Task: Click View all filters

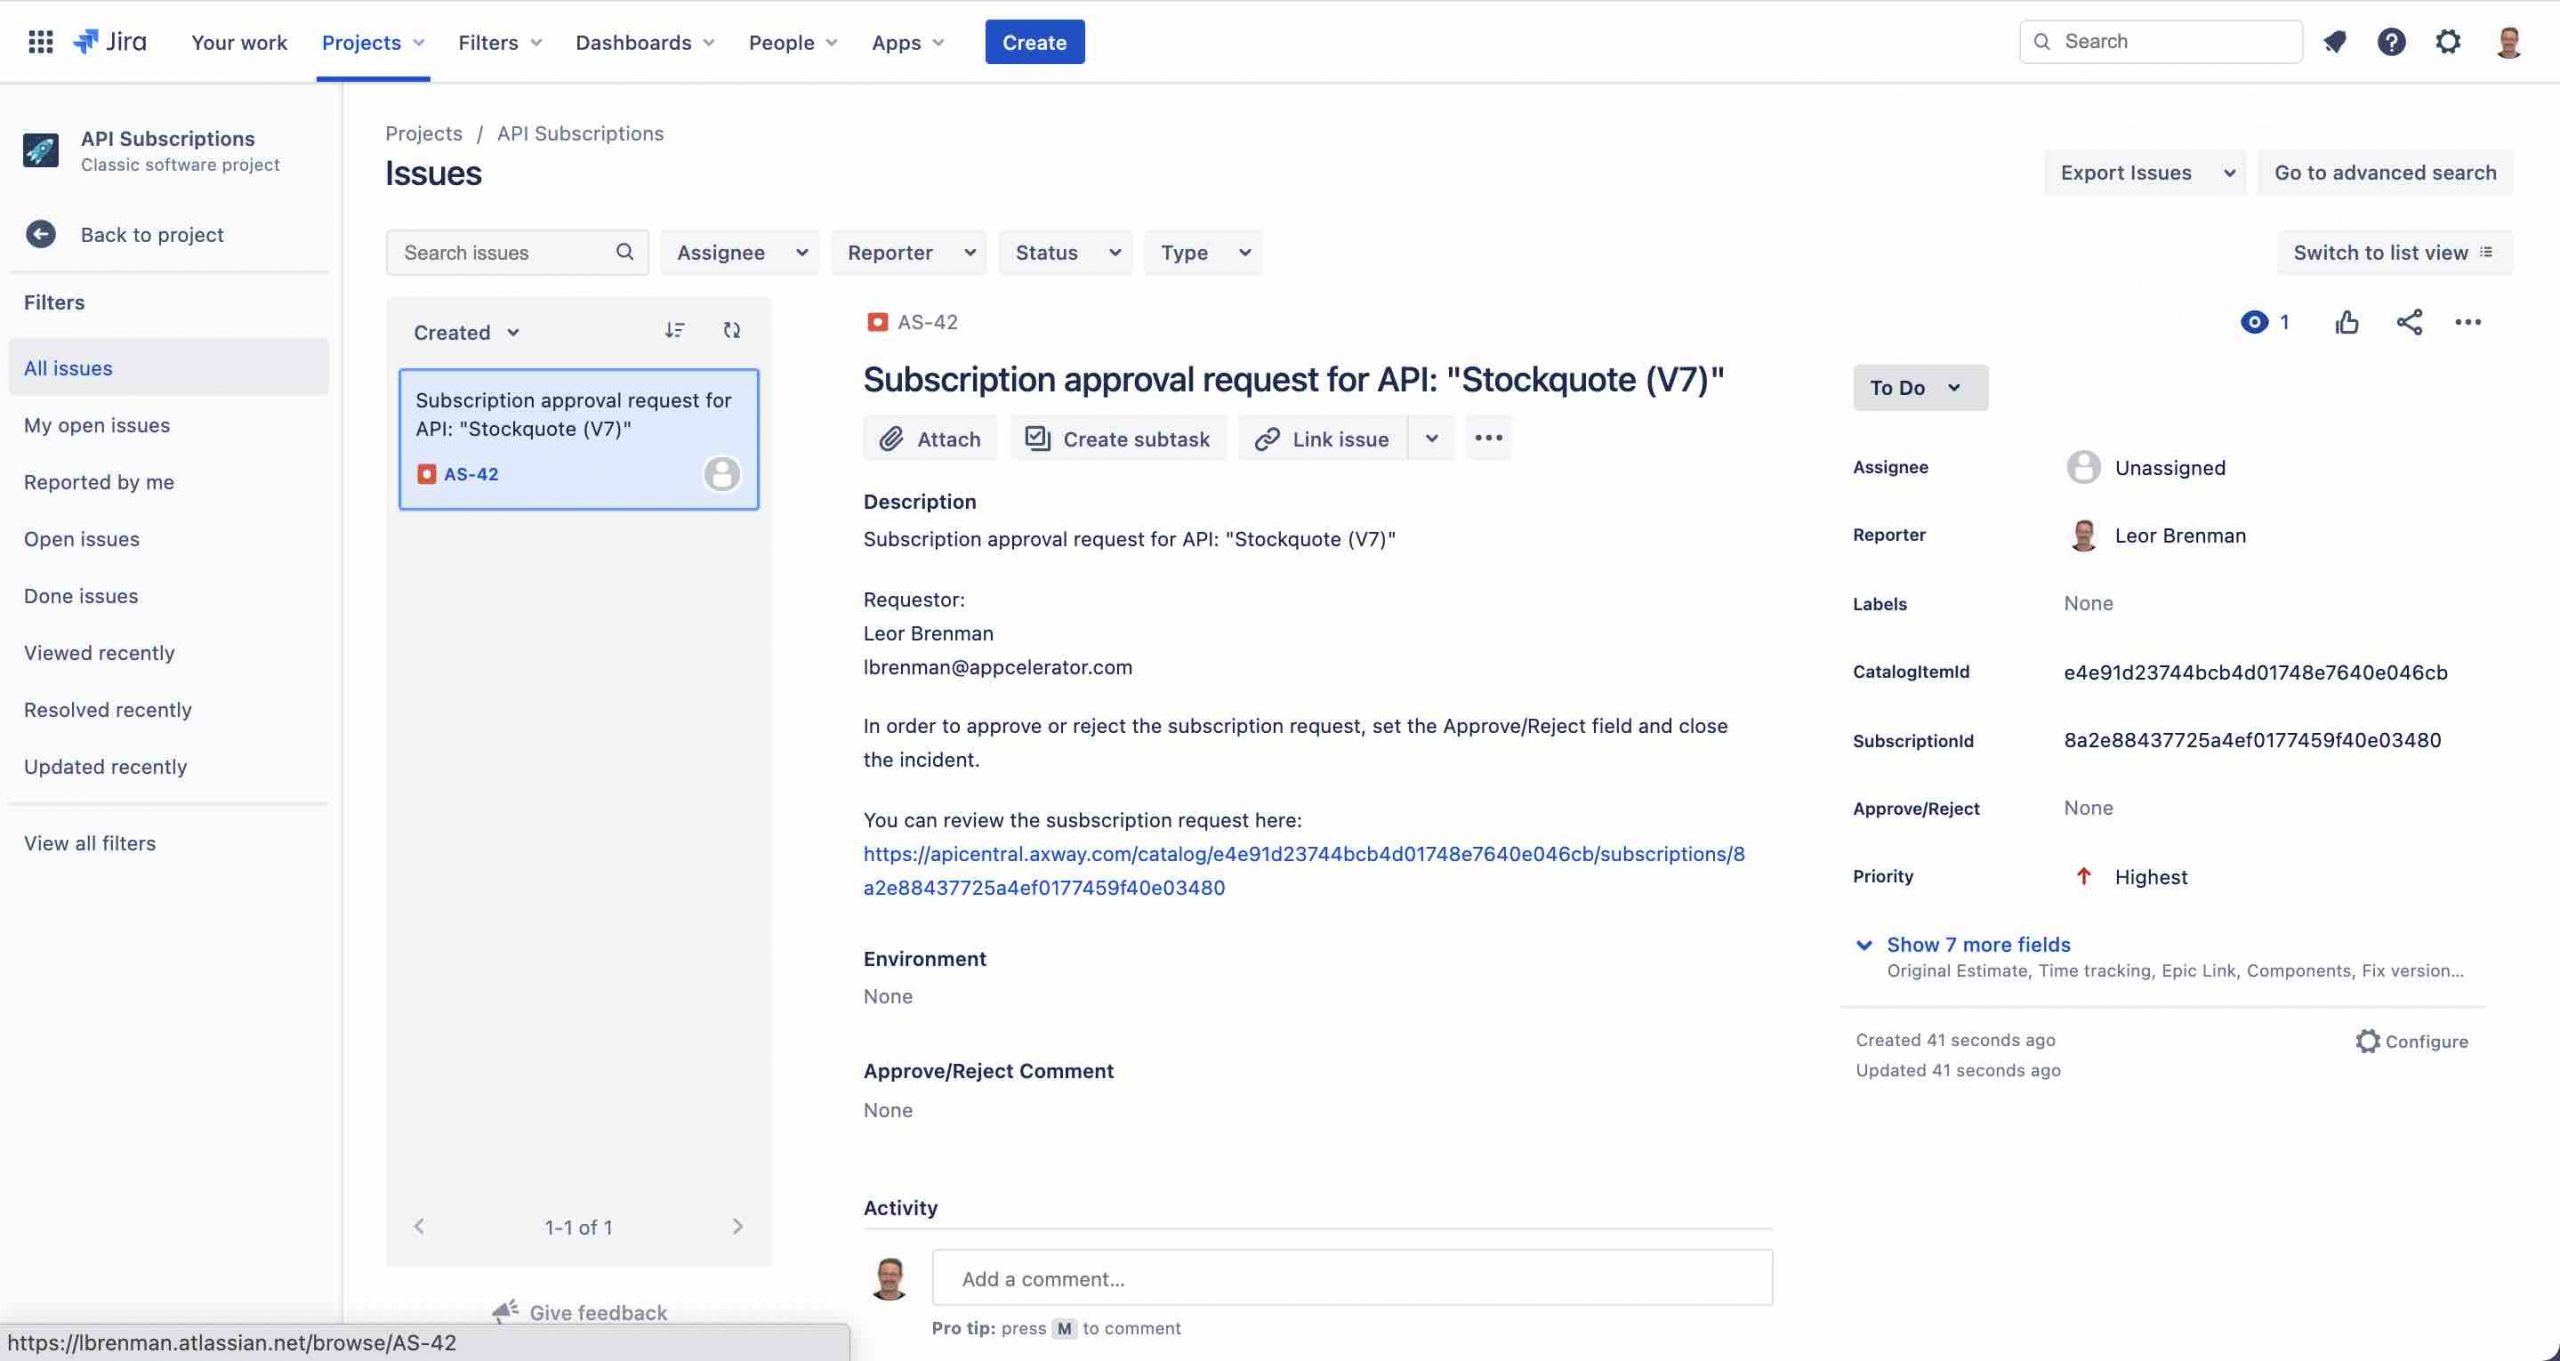Action: [90, 842]
